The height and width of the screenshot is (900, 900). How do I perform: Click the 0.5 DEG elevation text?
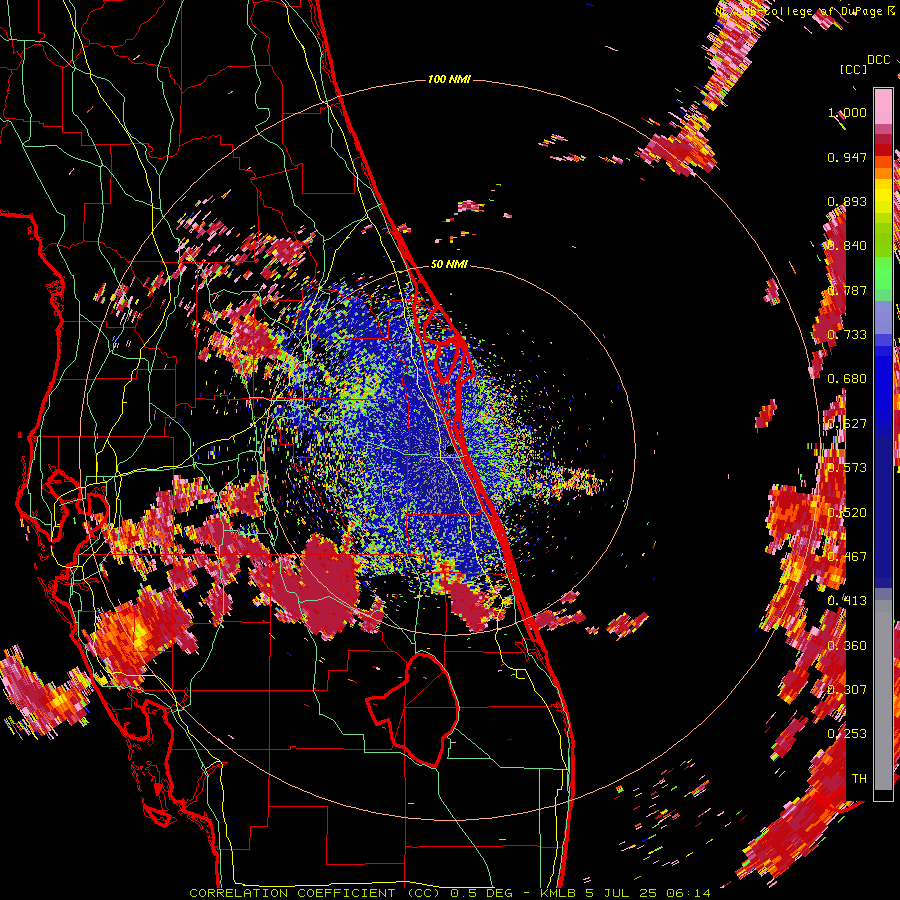(x=480, y=893)
